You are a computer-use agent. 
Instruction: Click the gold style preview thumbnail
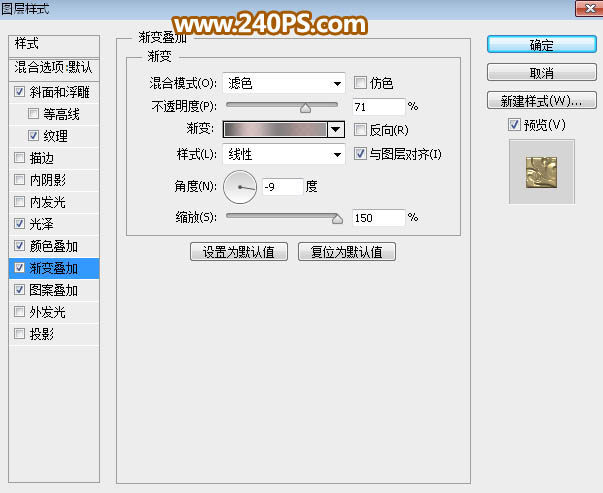click(x=541, y=172)
